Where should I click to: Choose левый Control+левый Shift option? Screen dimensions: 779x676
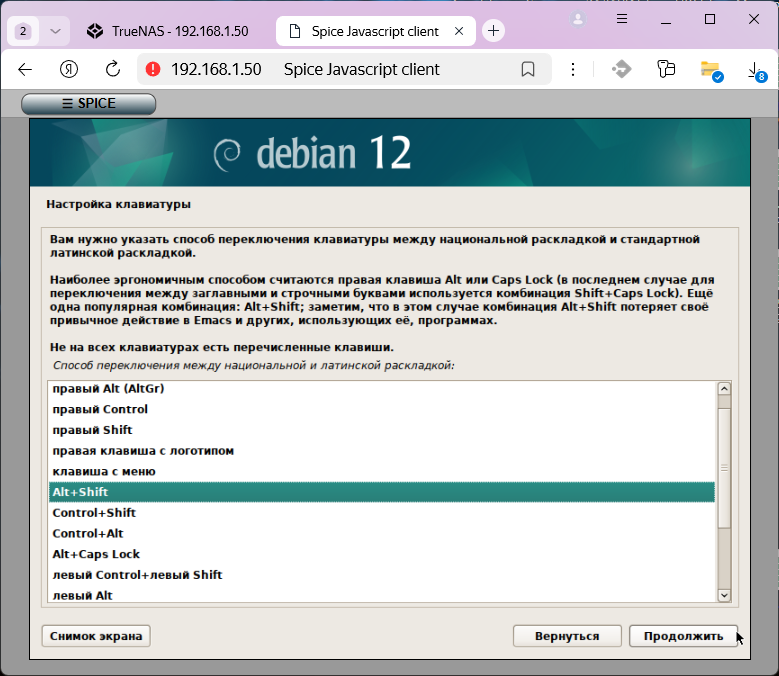(x=382, y=575)
